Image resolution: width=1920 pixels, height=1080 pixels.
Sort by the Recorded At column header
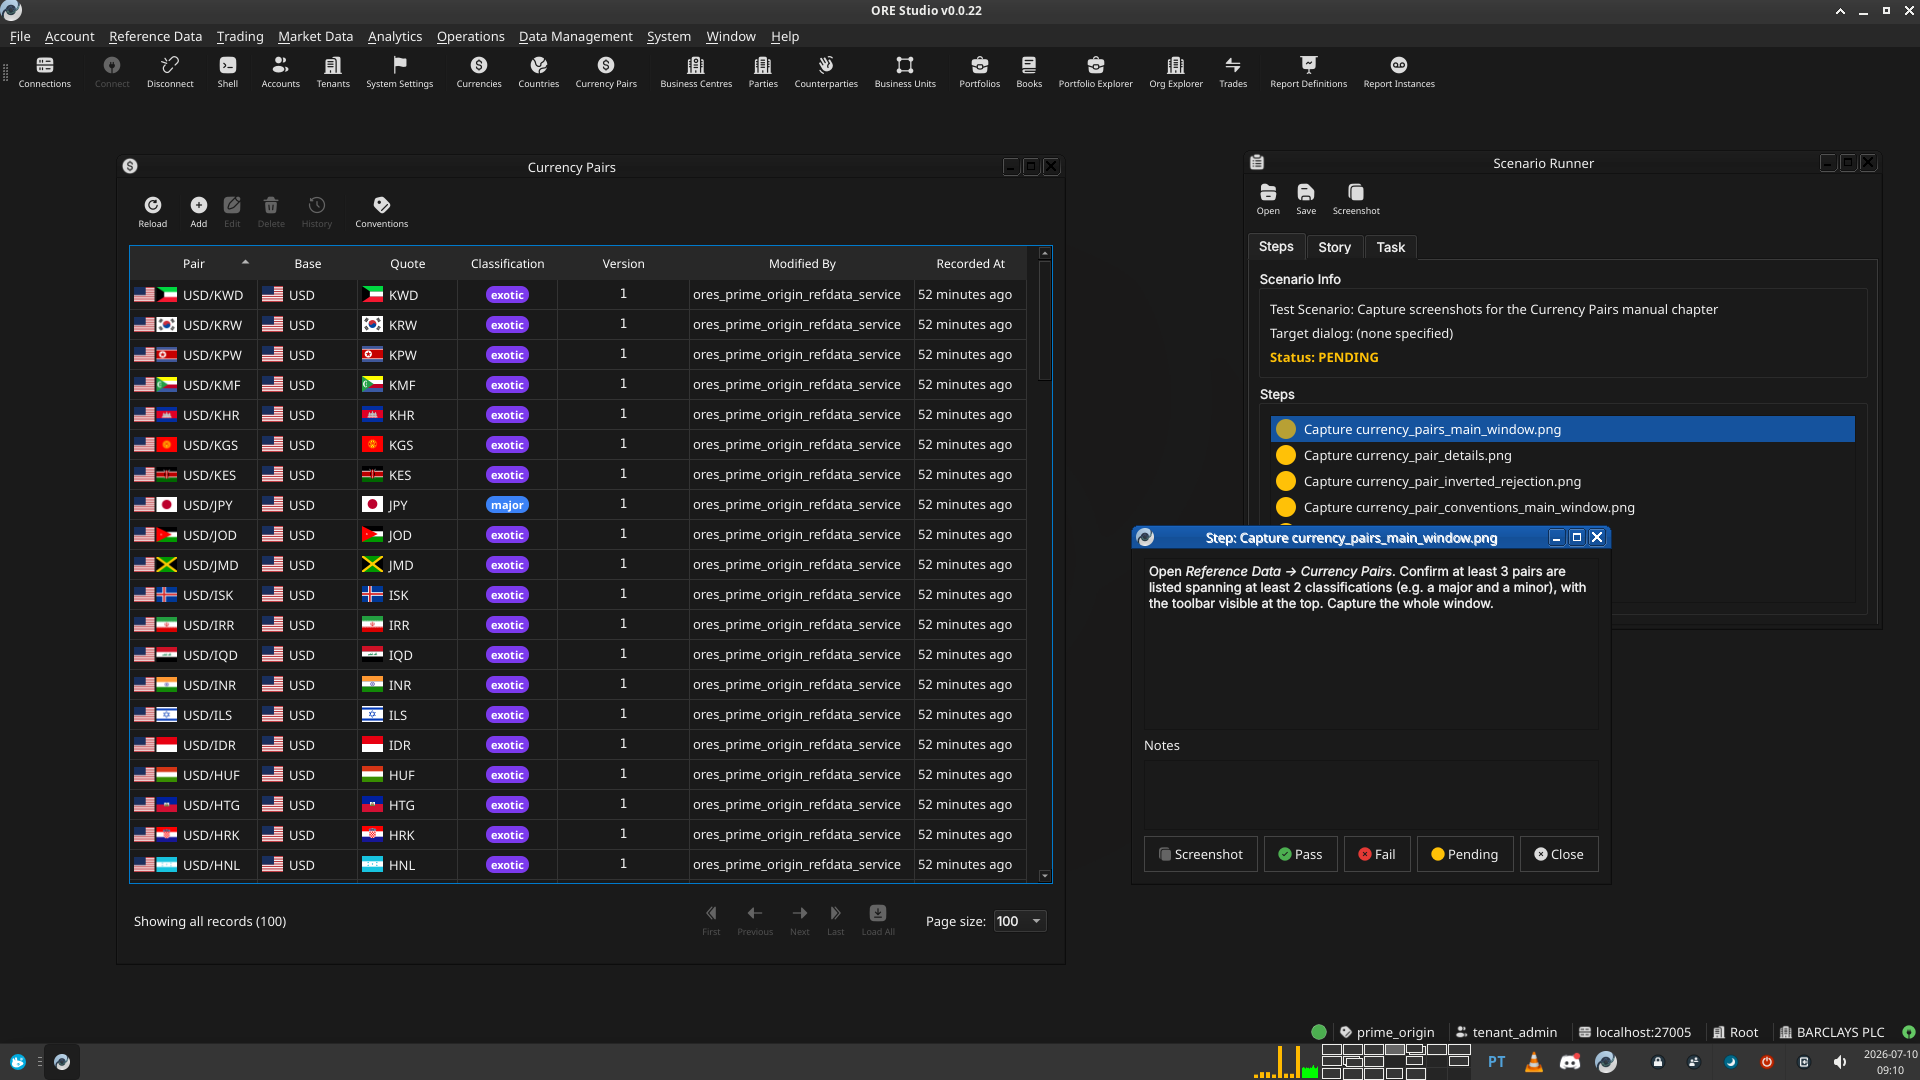coord(970,264)
